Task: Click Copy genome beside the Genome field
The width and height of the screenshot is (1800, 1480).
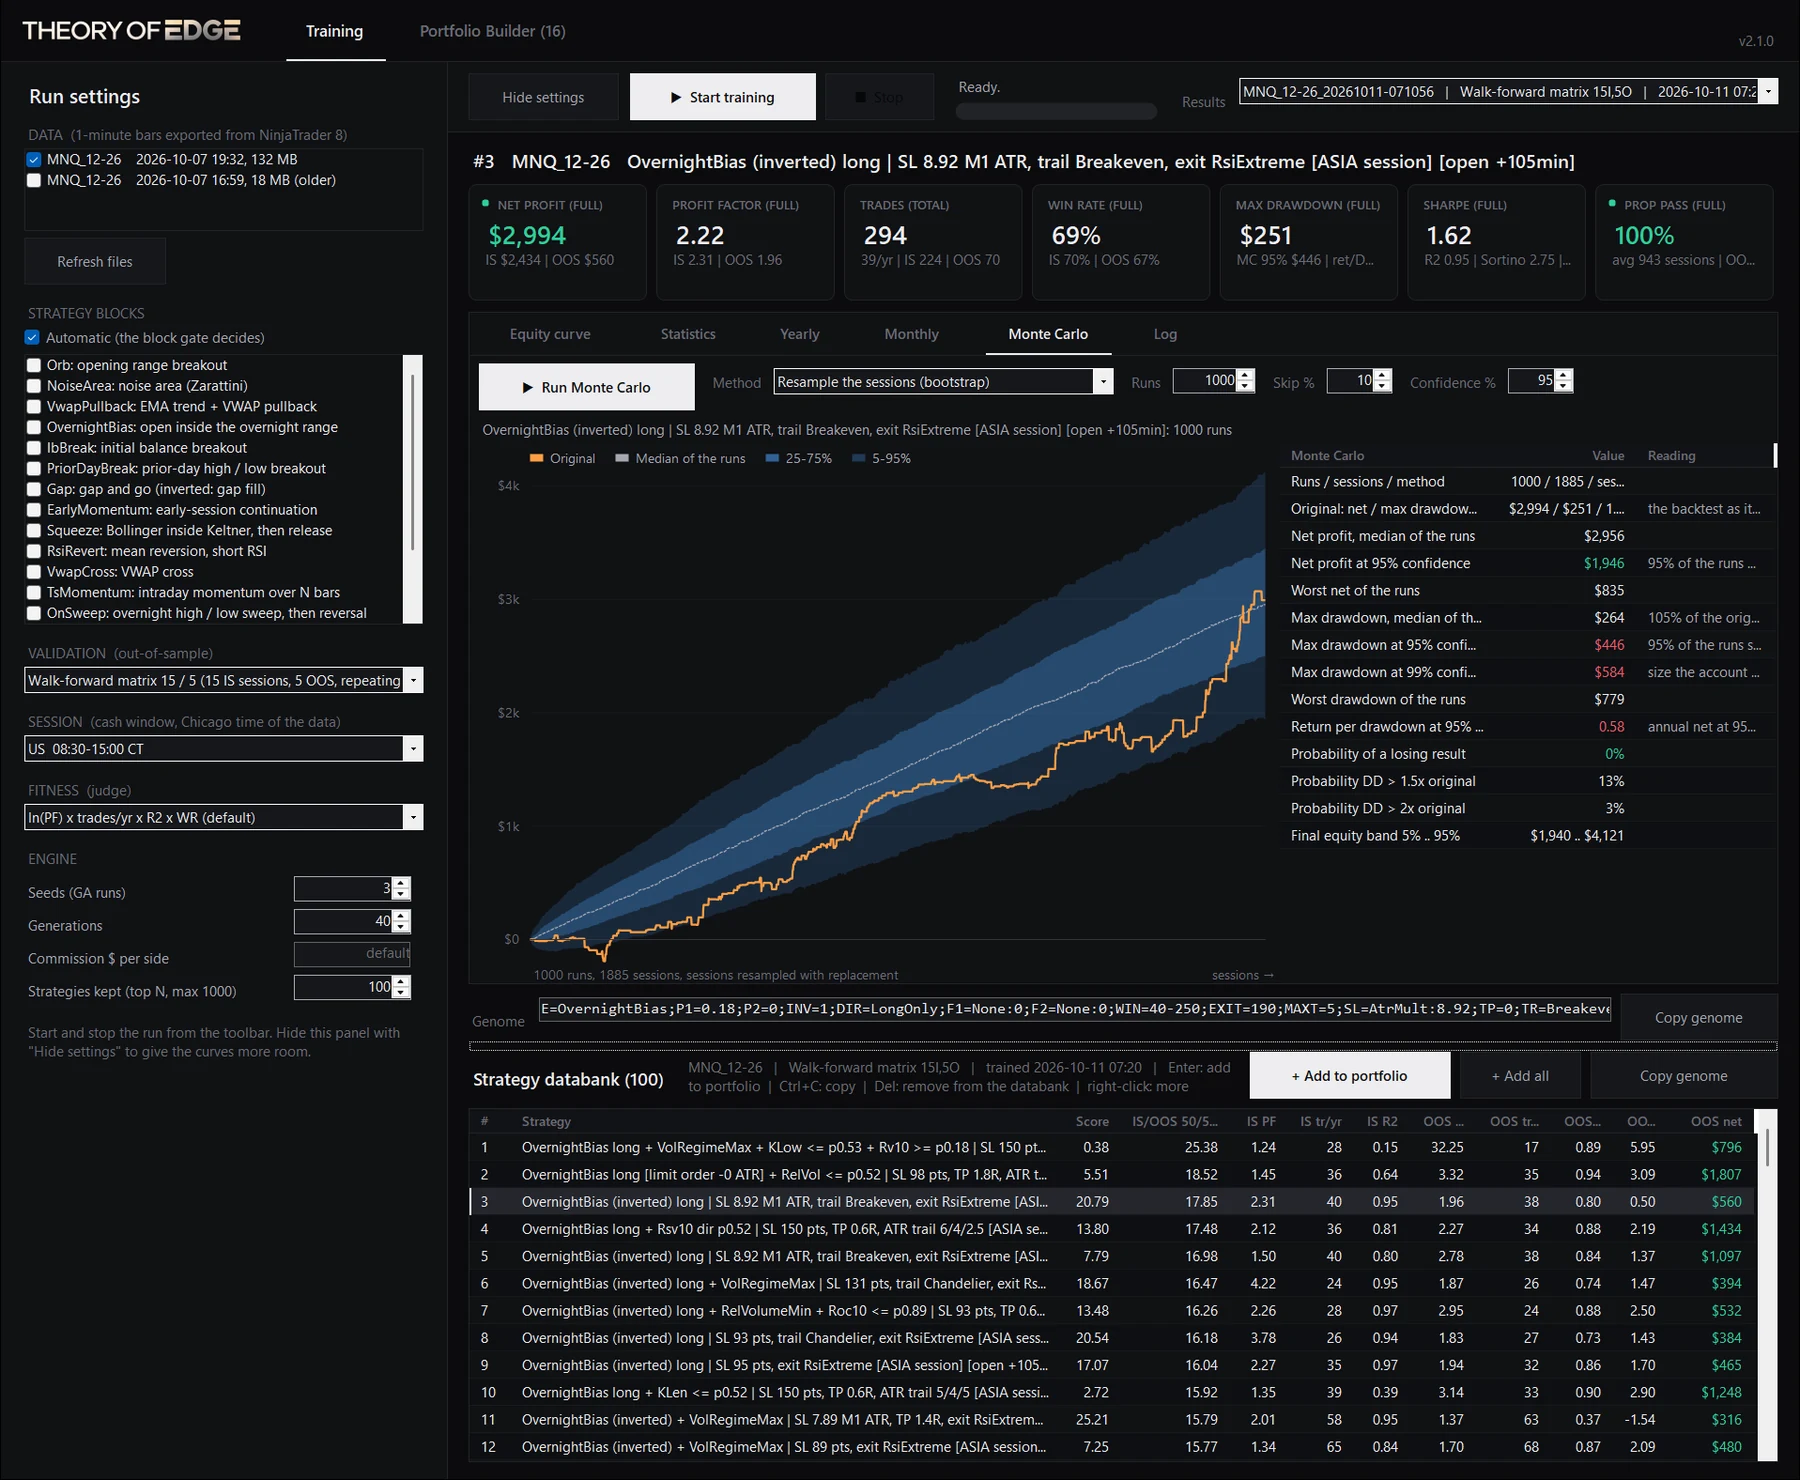Action: coord(1698,1017)
